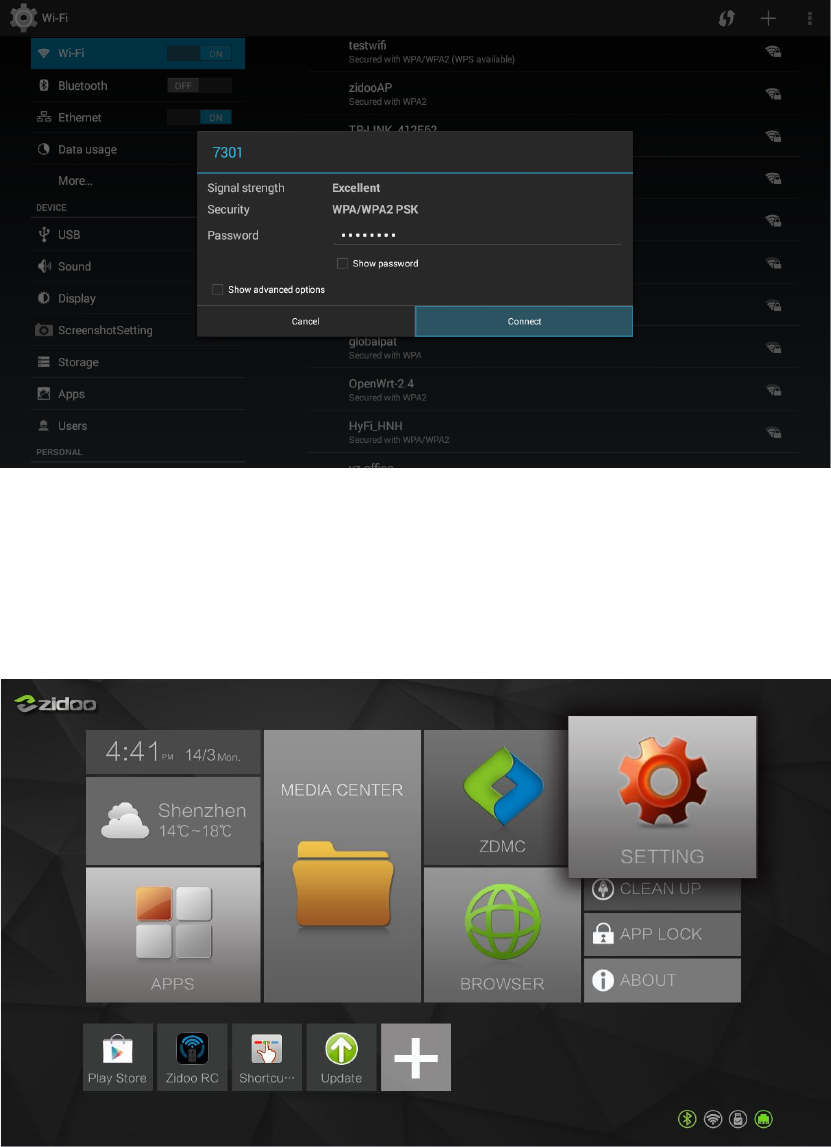Open the SETTING gear tile
The height and width of the screenshot is (1147, 831).
(662, 797)
